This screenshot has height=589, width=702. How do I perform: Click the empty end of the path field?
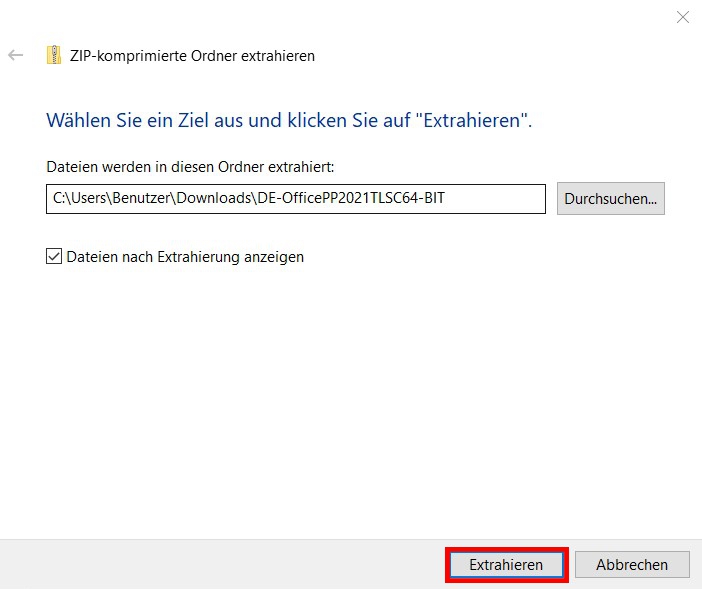[500, 199]
